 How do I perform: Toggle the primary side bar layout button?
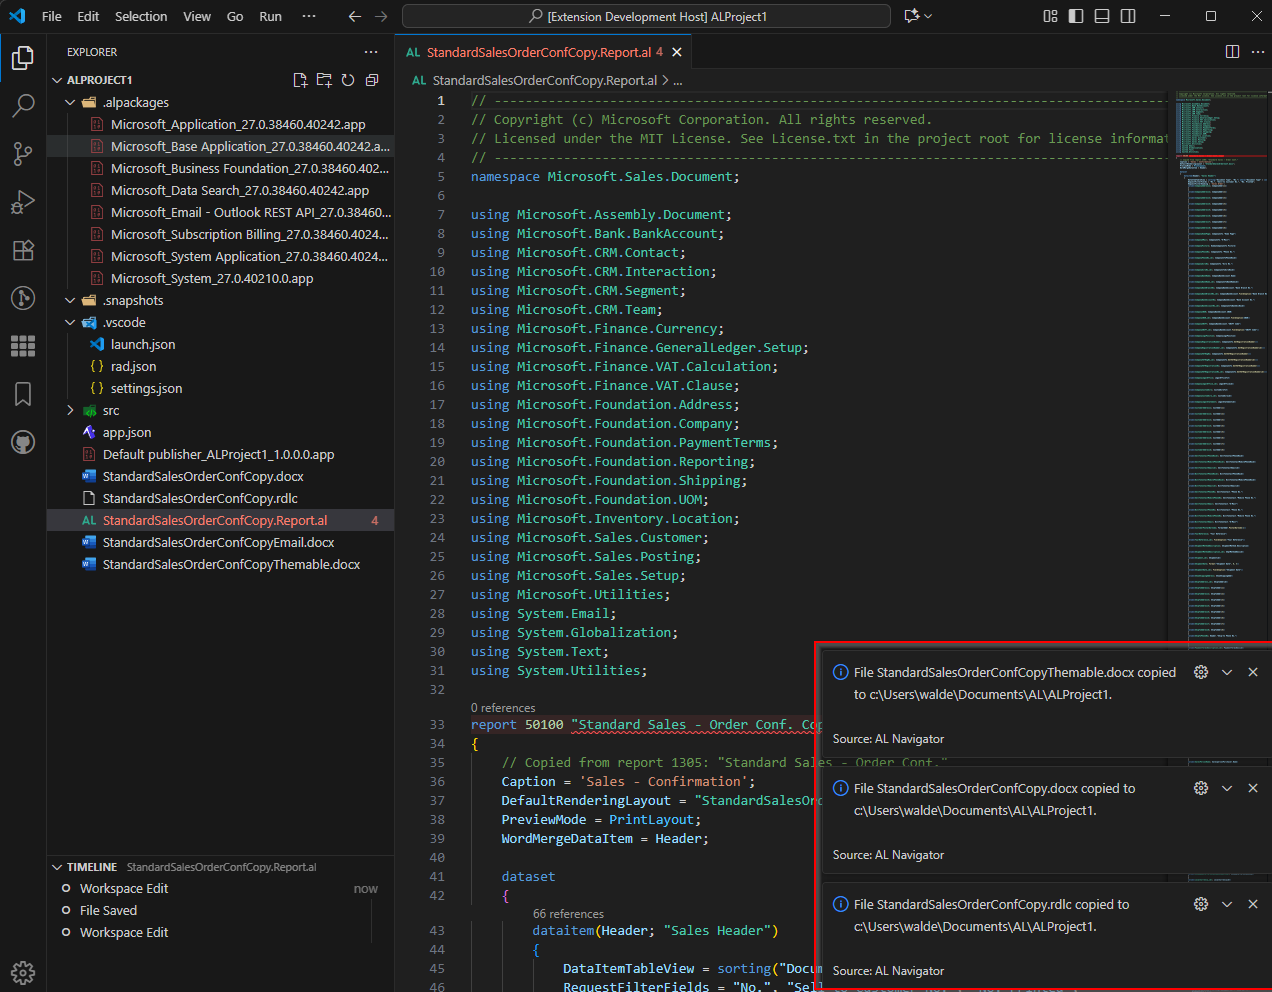click(1076, 16)
